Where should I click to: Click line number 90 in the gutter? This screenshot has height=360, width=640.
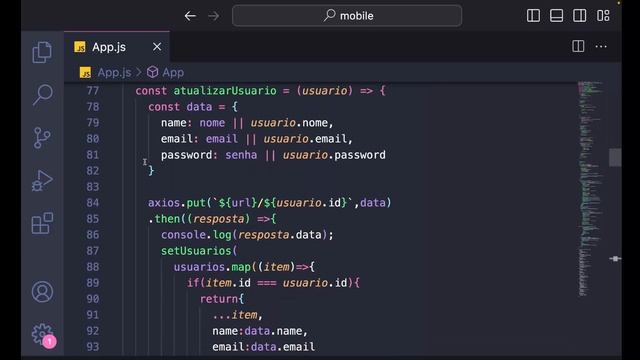point(93,299)
